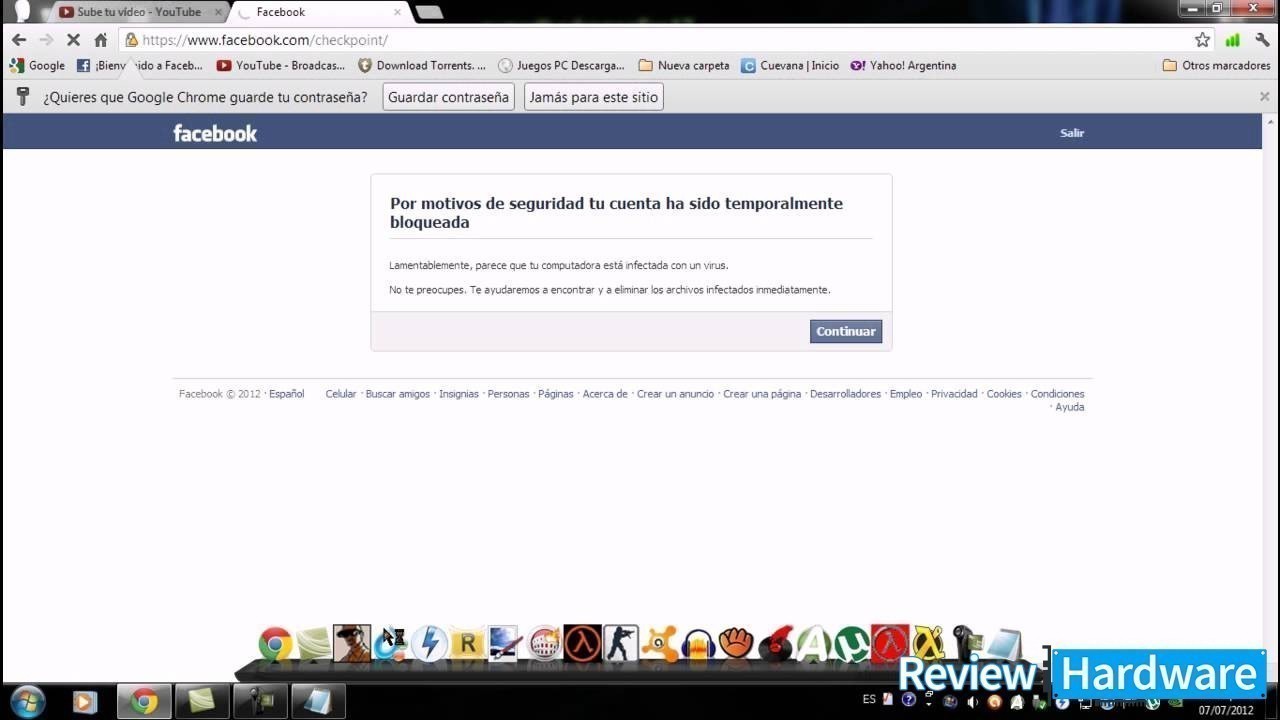Click the tray volume speaker icon
Image resolution: width=1280 pixels, height=720 pixels.
pyautogui.click(x=972, y=702)
